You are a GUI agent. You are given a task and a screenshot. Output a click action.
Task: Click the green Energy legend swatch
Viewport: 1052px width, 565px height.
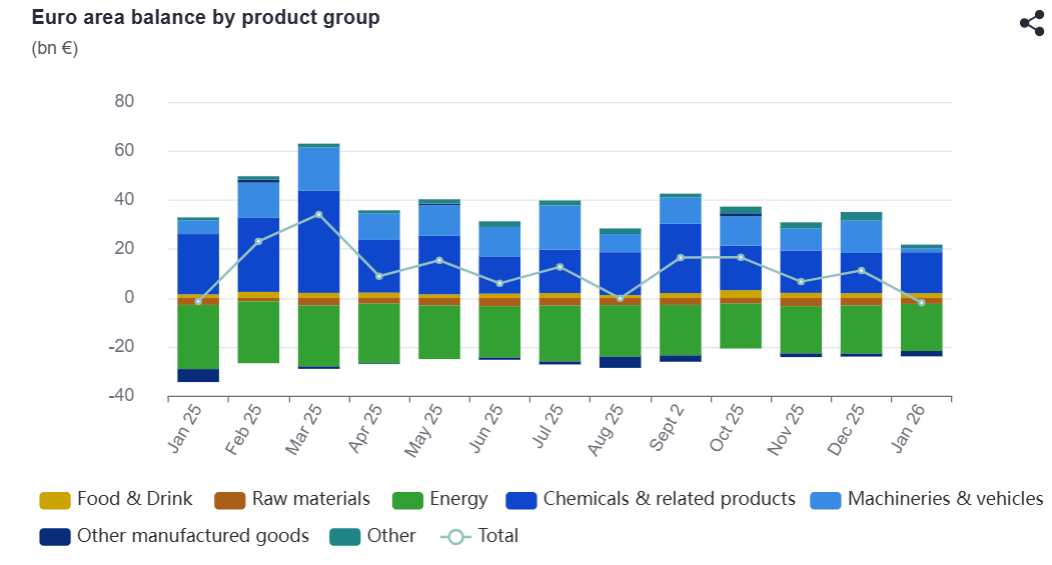[x=408, y=499]
